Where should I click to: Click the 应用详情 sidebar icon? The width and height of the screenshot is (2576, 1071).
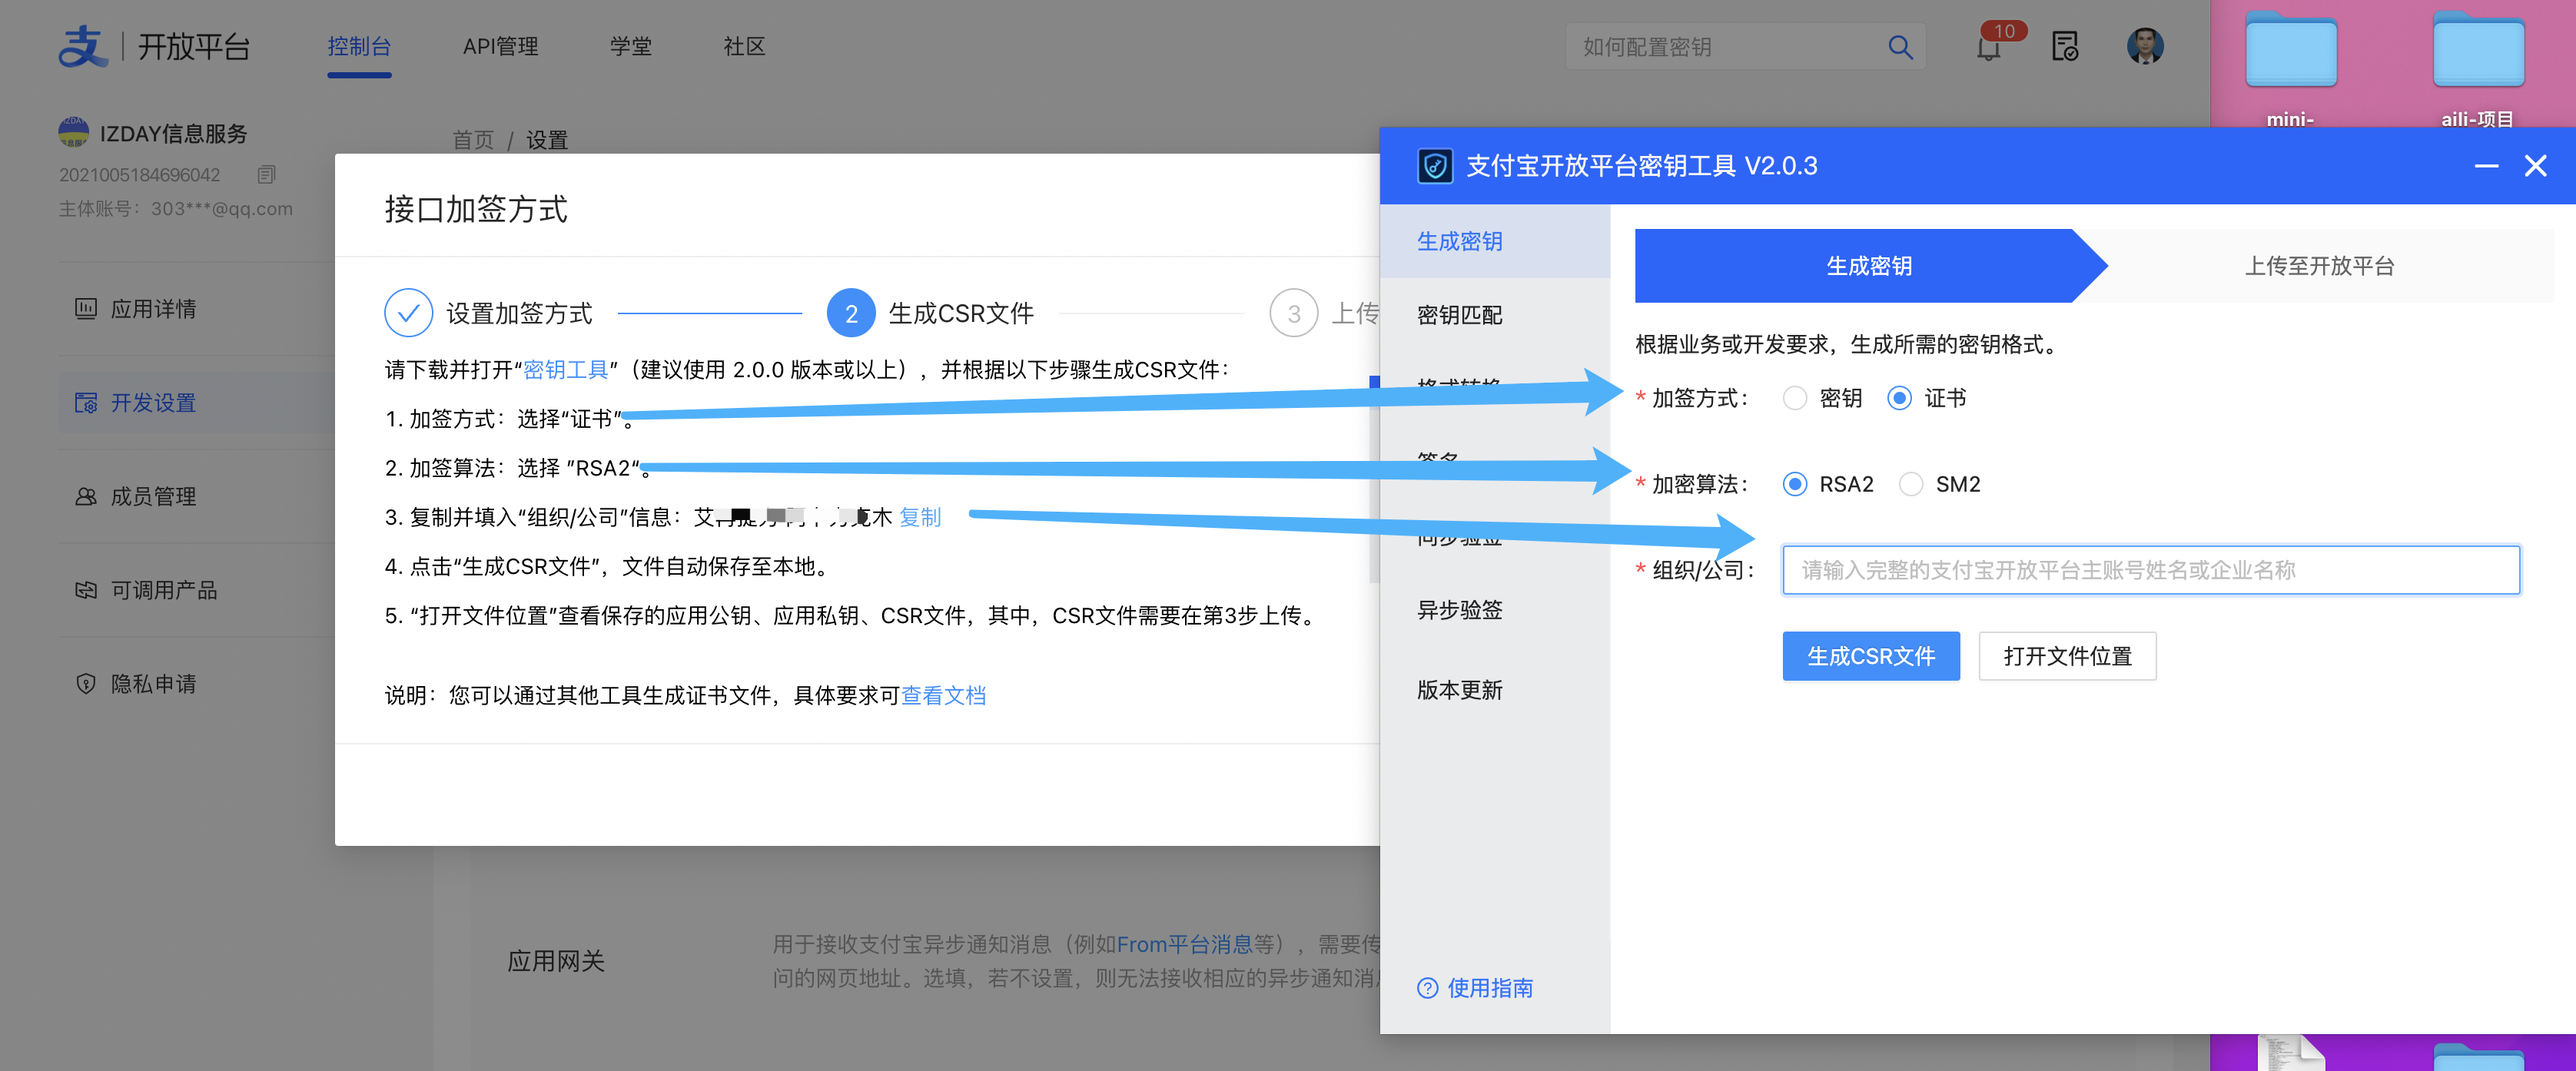point(86,308)
